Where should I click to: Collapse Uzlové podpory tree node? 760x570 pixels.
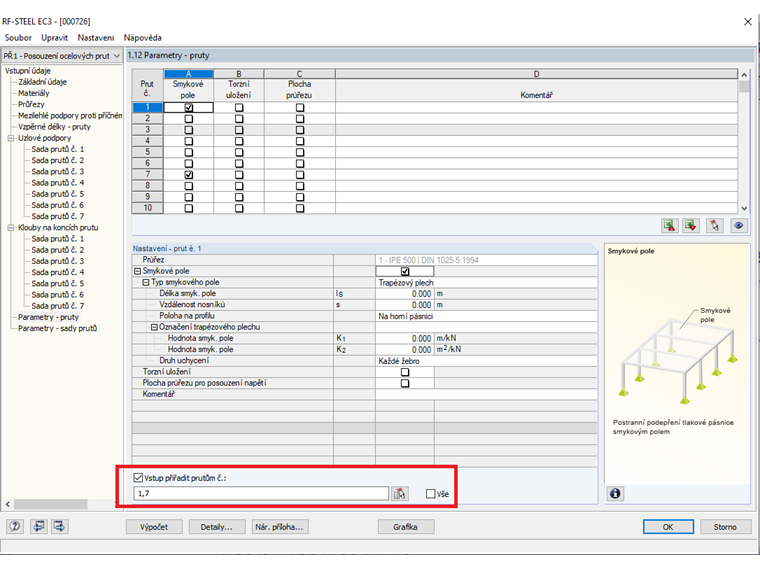click(11, 138)
